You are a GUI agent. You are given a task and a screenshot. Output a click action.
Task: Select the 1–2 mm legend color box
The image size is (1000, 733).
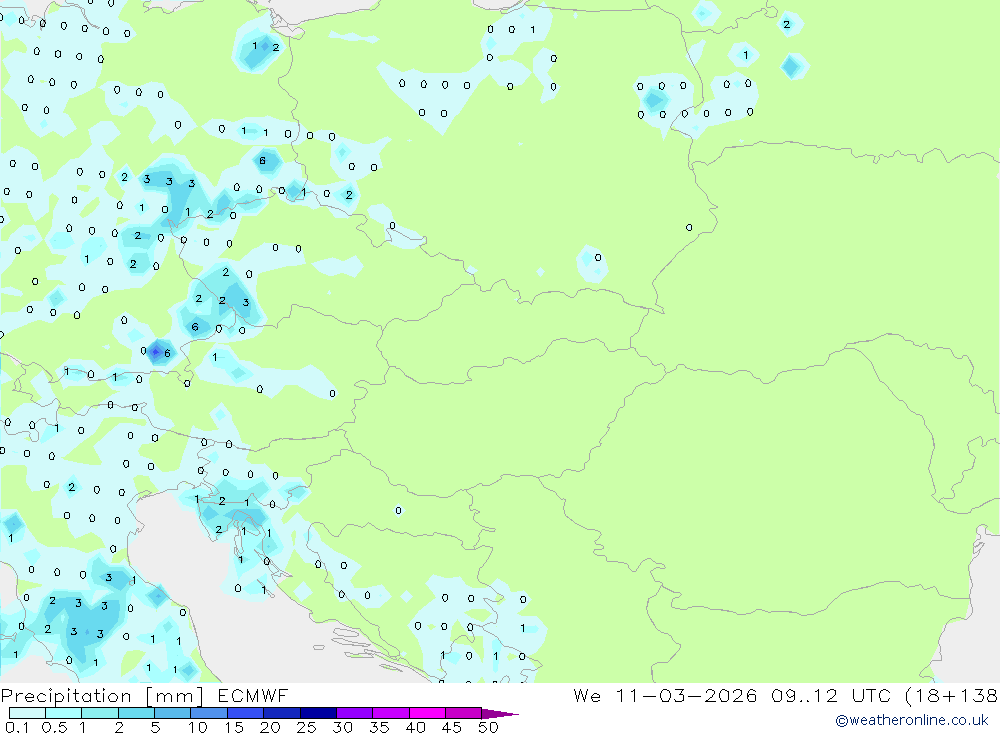tap(100, 713)
